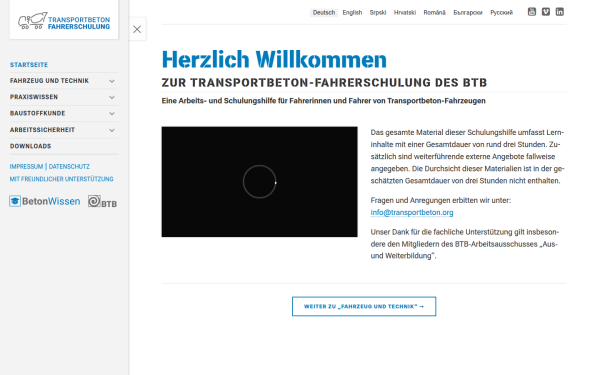Click the Zur Transportbeton-Fahrerschulung des BTB subheading
The height and width of the screenshot is (375, 600).
point(324,83)
